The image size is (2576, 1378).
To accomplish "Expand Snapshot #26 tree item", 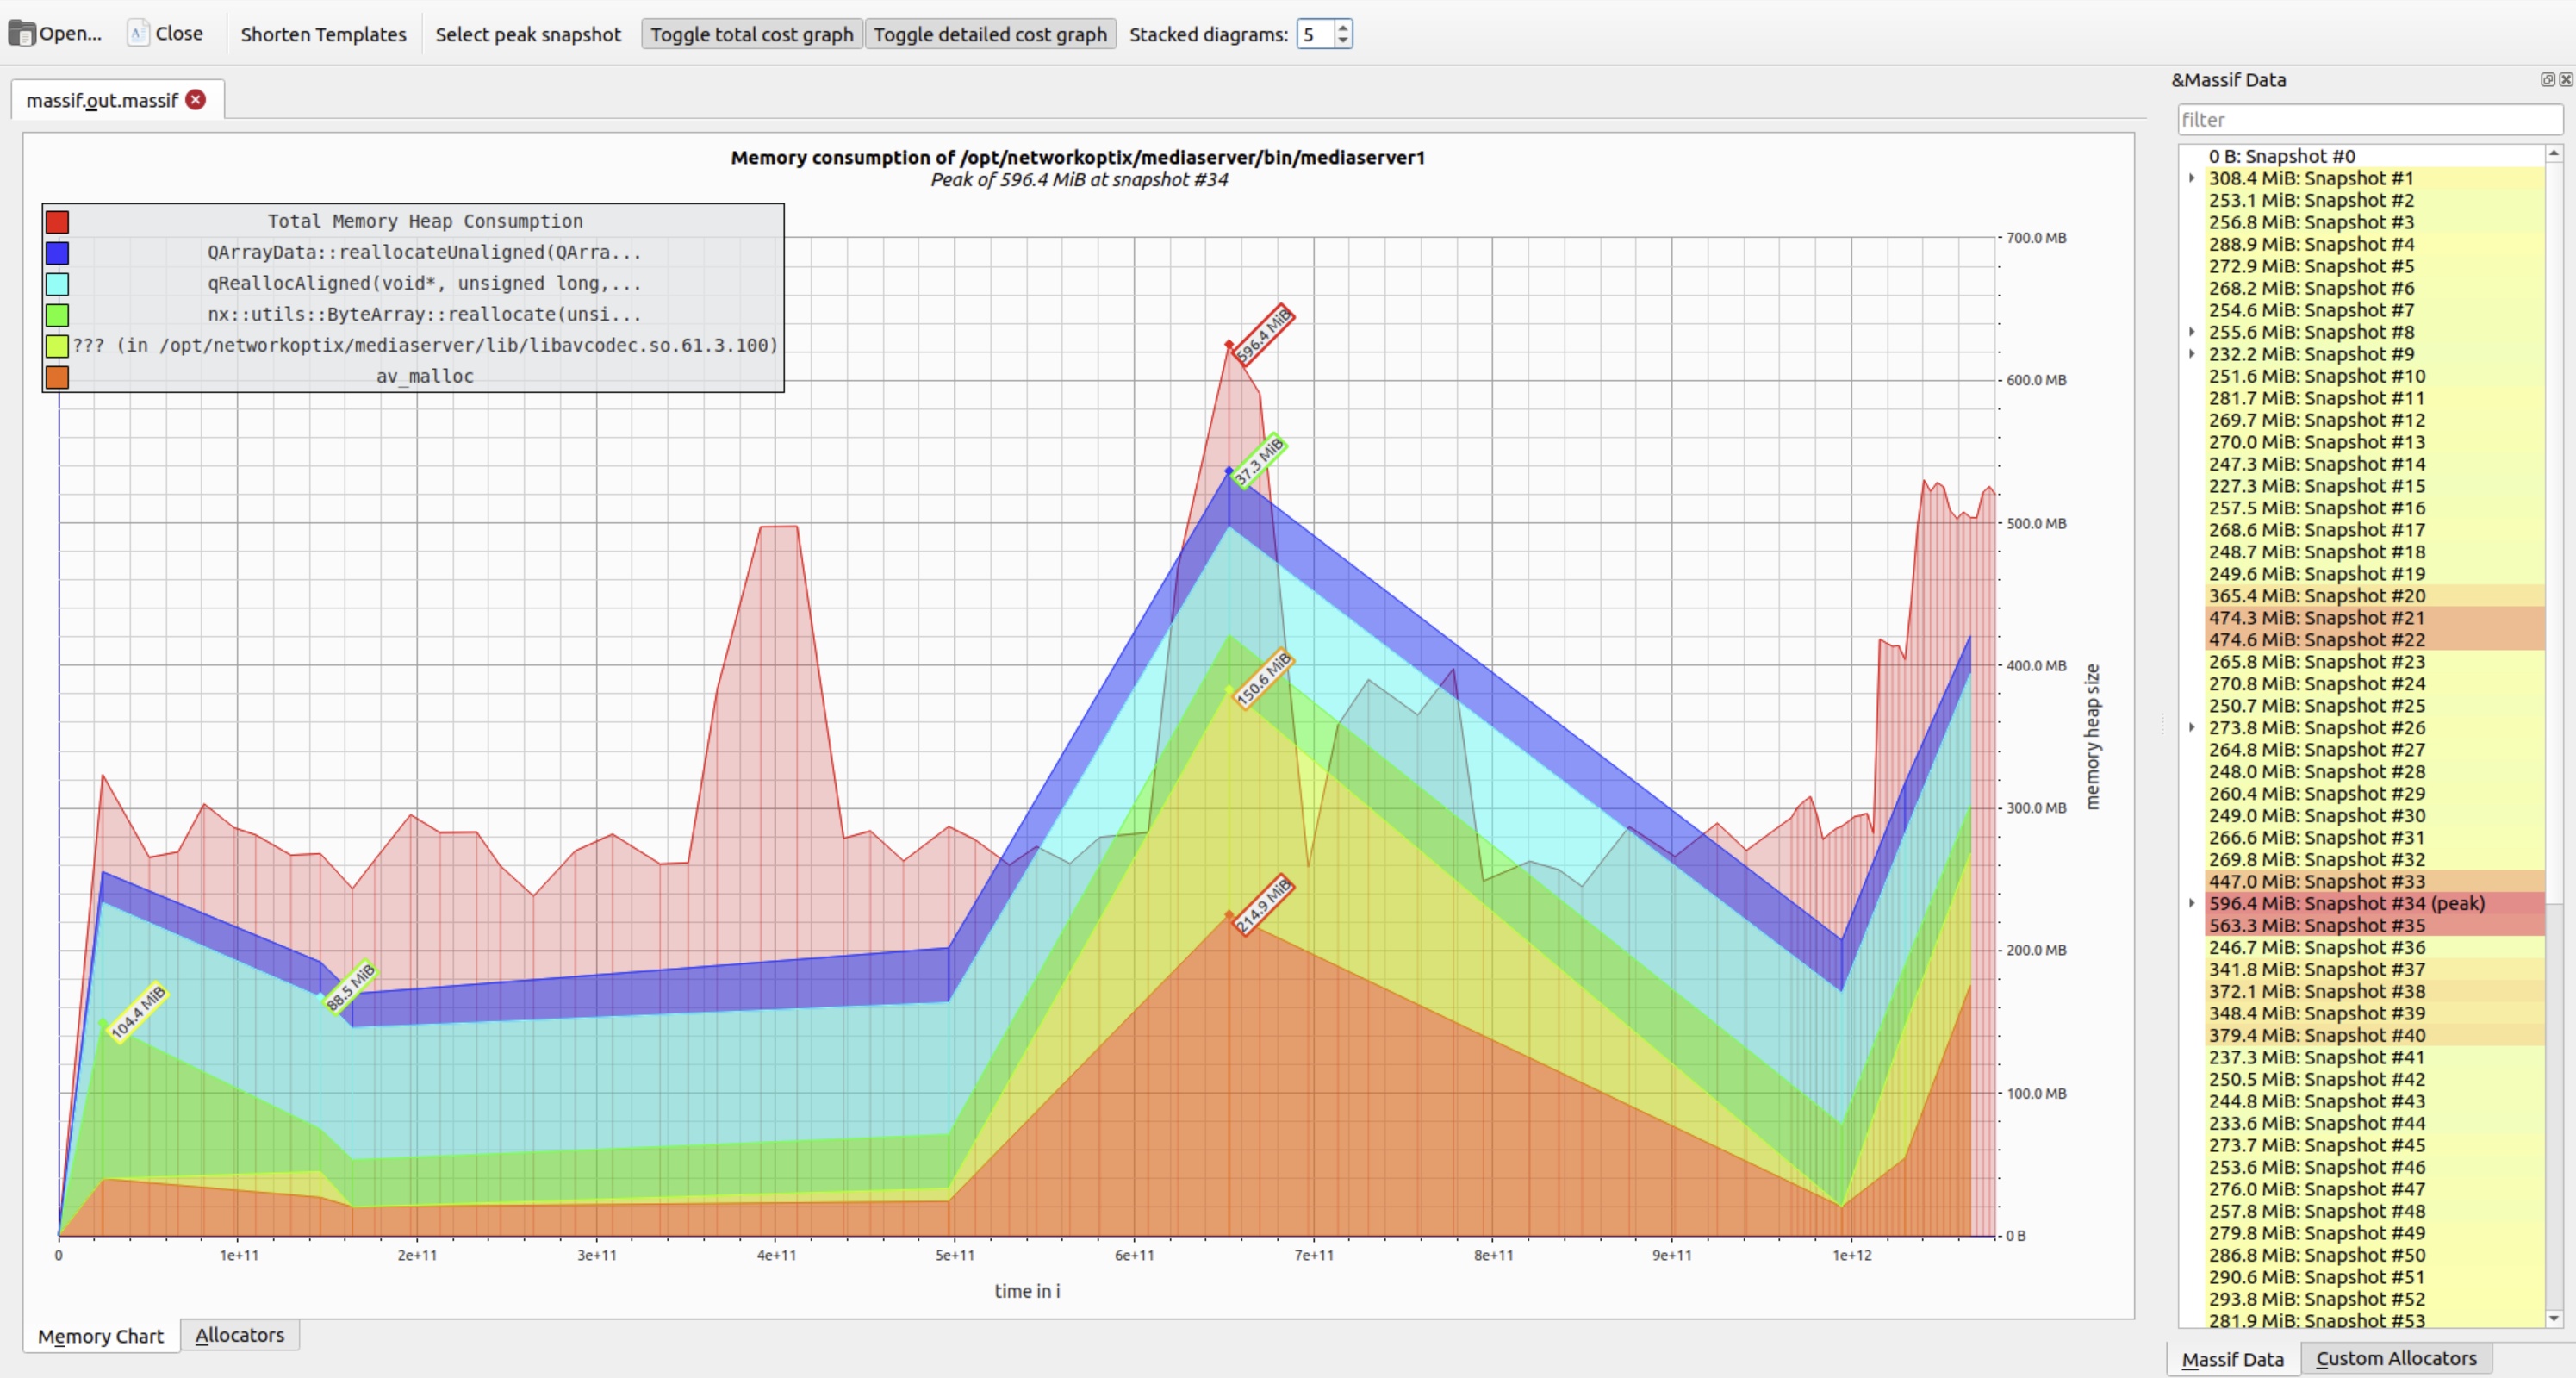I will click(2192, 727).
